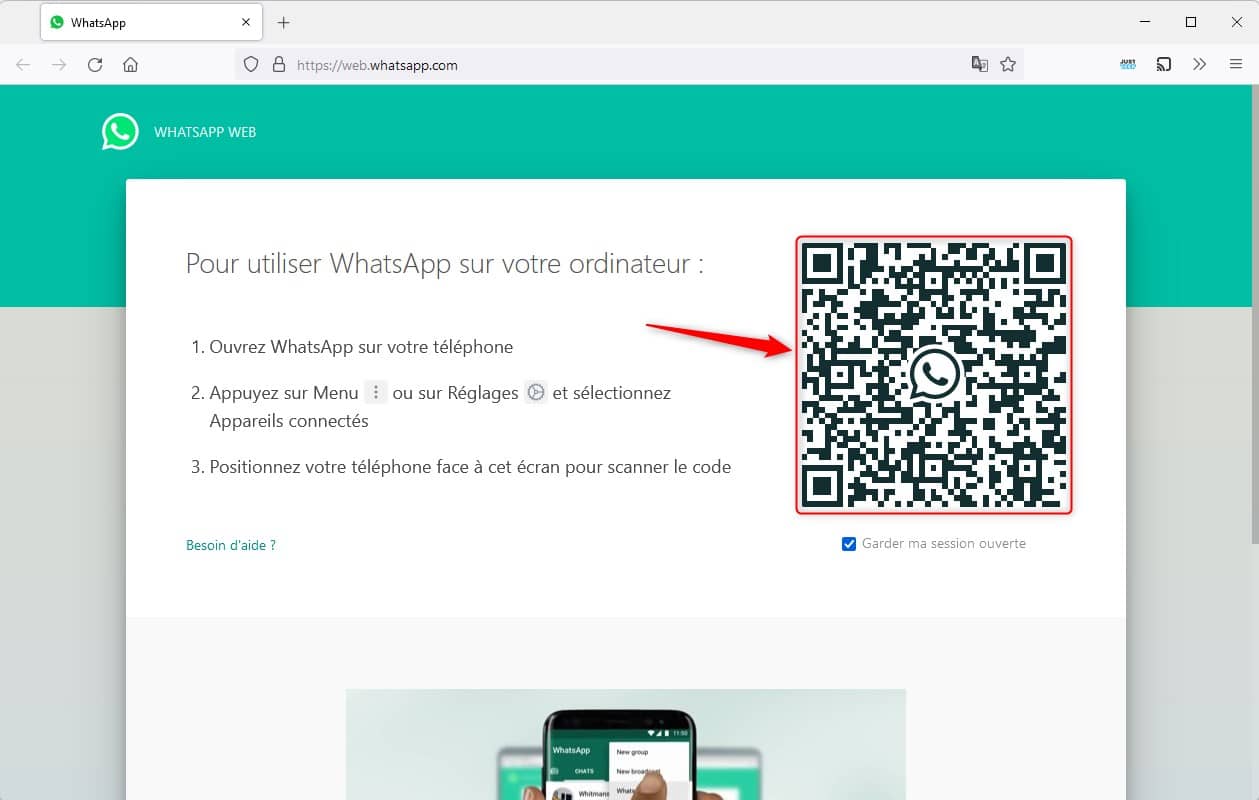Click the browser Back arrow
Screen dimensions: 1259x800
[x=23, y=65]
